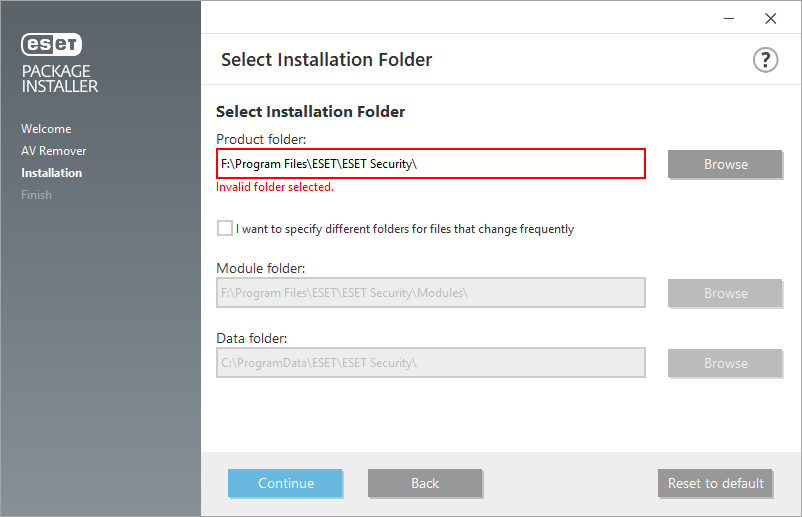Click the Module folder path field
802x517 pixels.
pos(431,293)
